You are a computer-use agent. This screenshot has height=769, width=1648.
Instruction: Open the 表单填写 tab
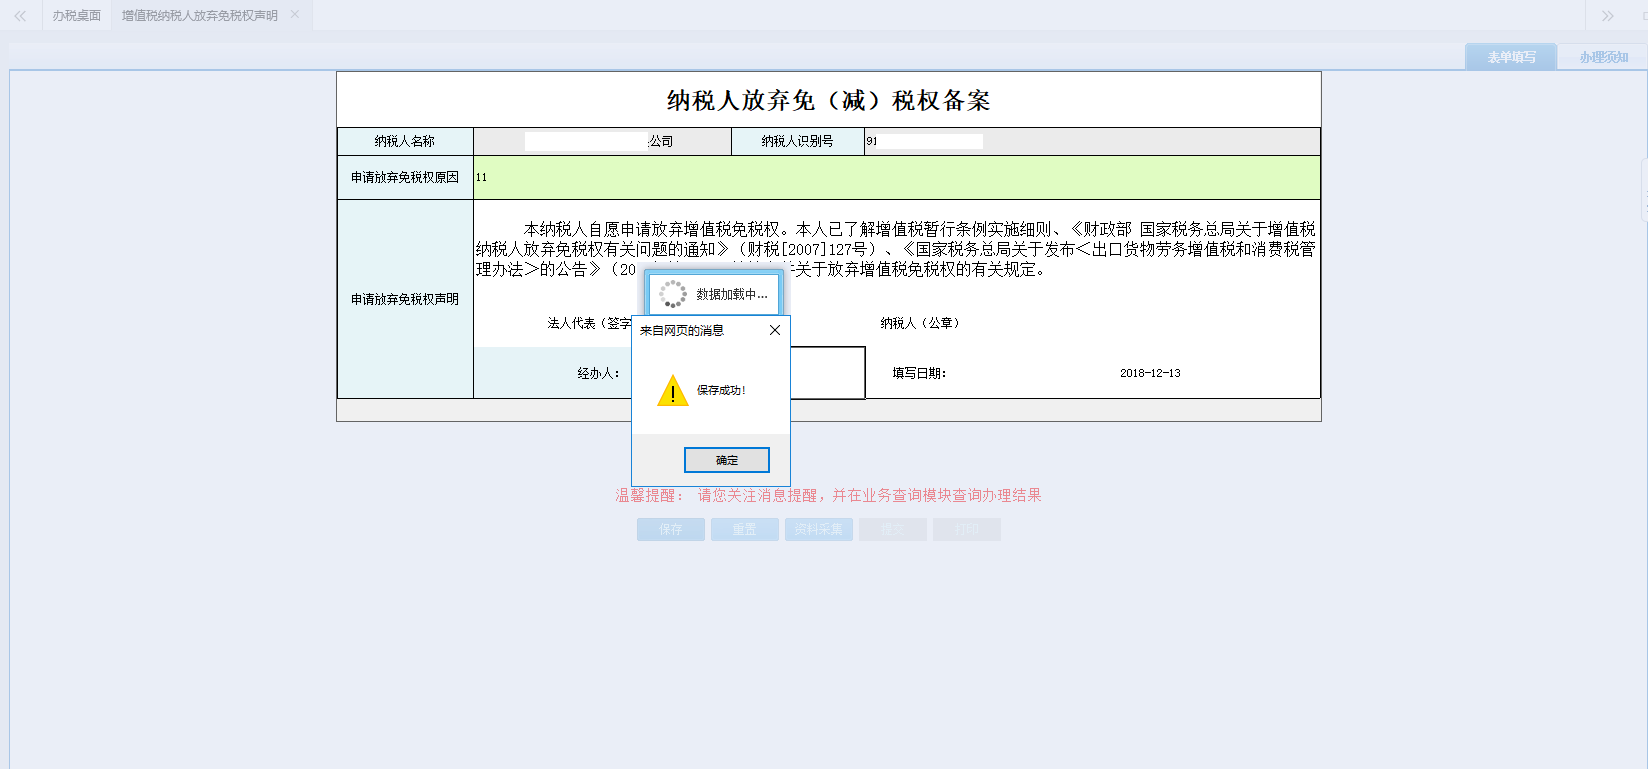point(1511,57)
